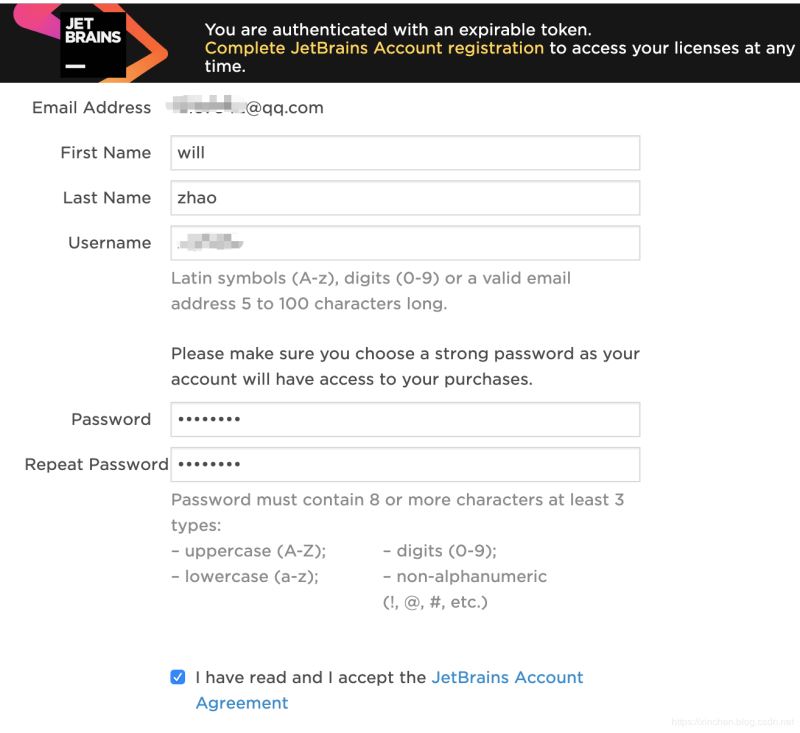800x733 pixels.
Task: Click the strong password notice text
Action: point(405,366)
